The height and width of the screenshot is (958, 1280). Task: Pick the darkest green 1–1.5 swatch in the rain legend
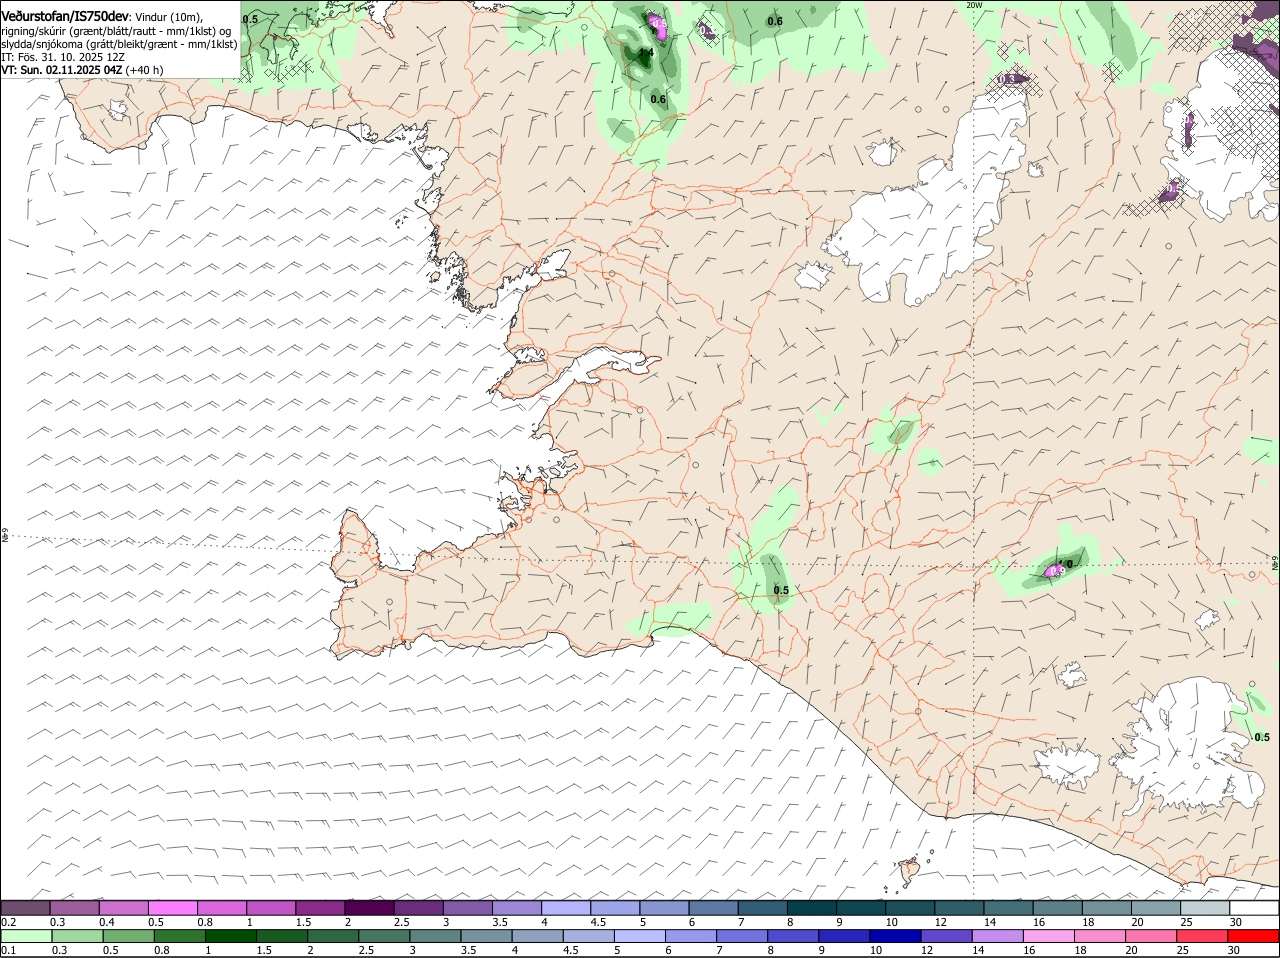[230, 936]
